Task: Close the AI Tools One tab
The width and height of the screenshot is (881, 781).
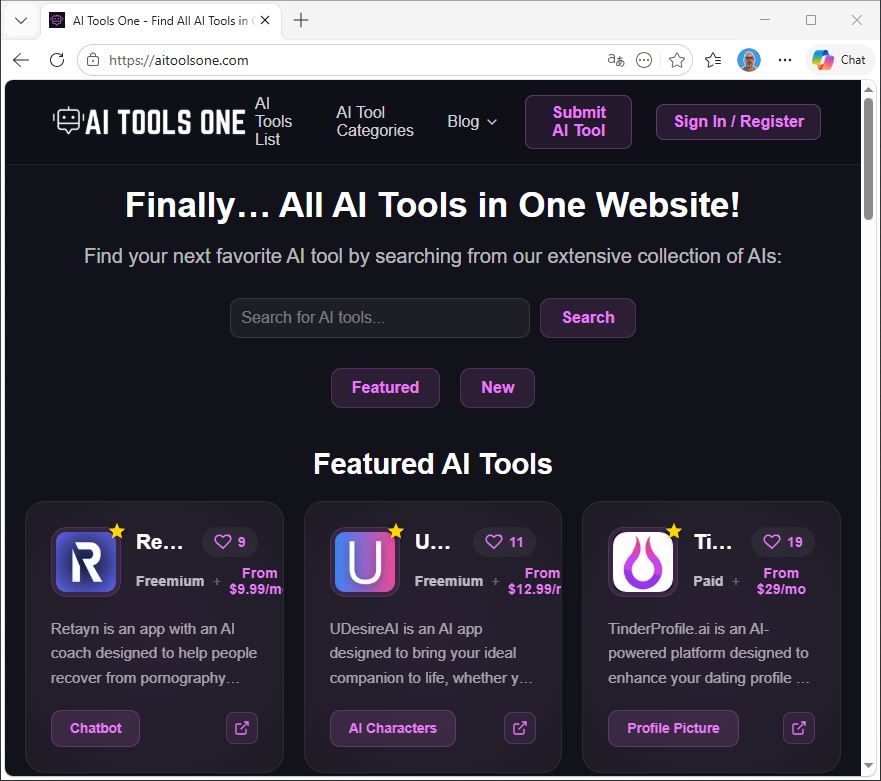Action: click(265, 20)
